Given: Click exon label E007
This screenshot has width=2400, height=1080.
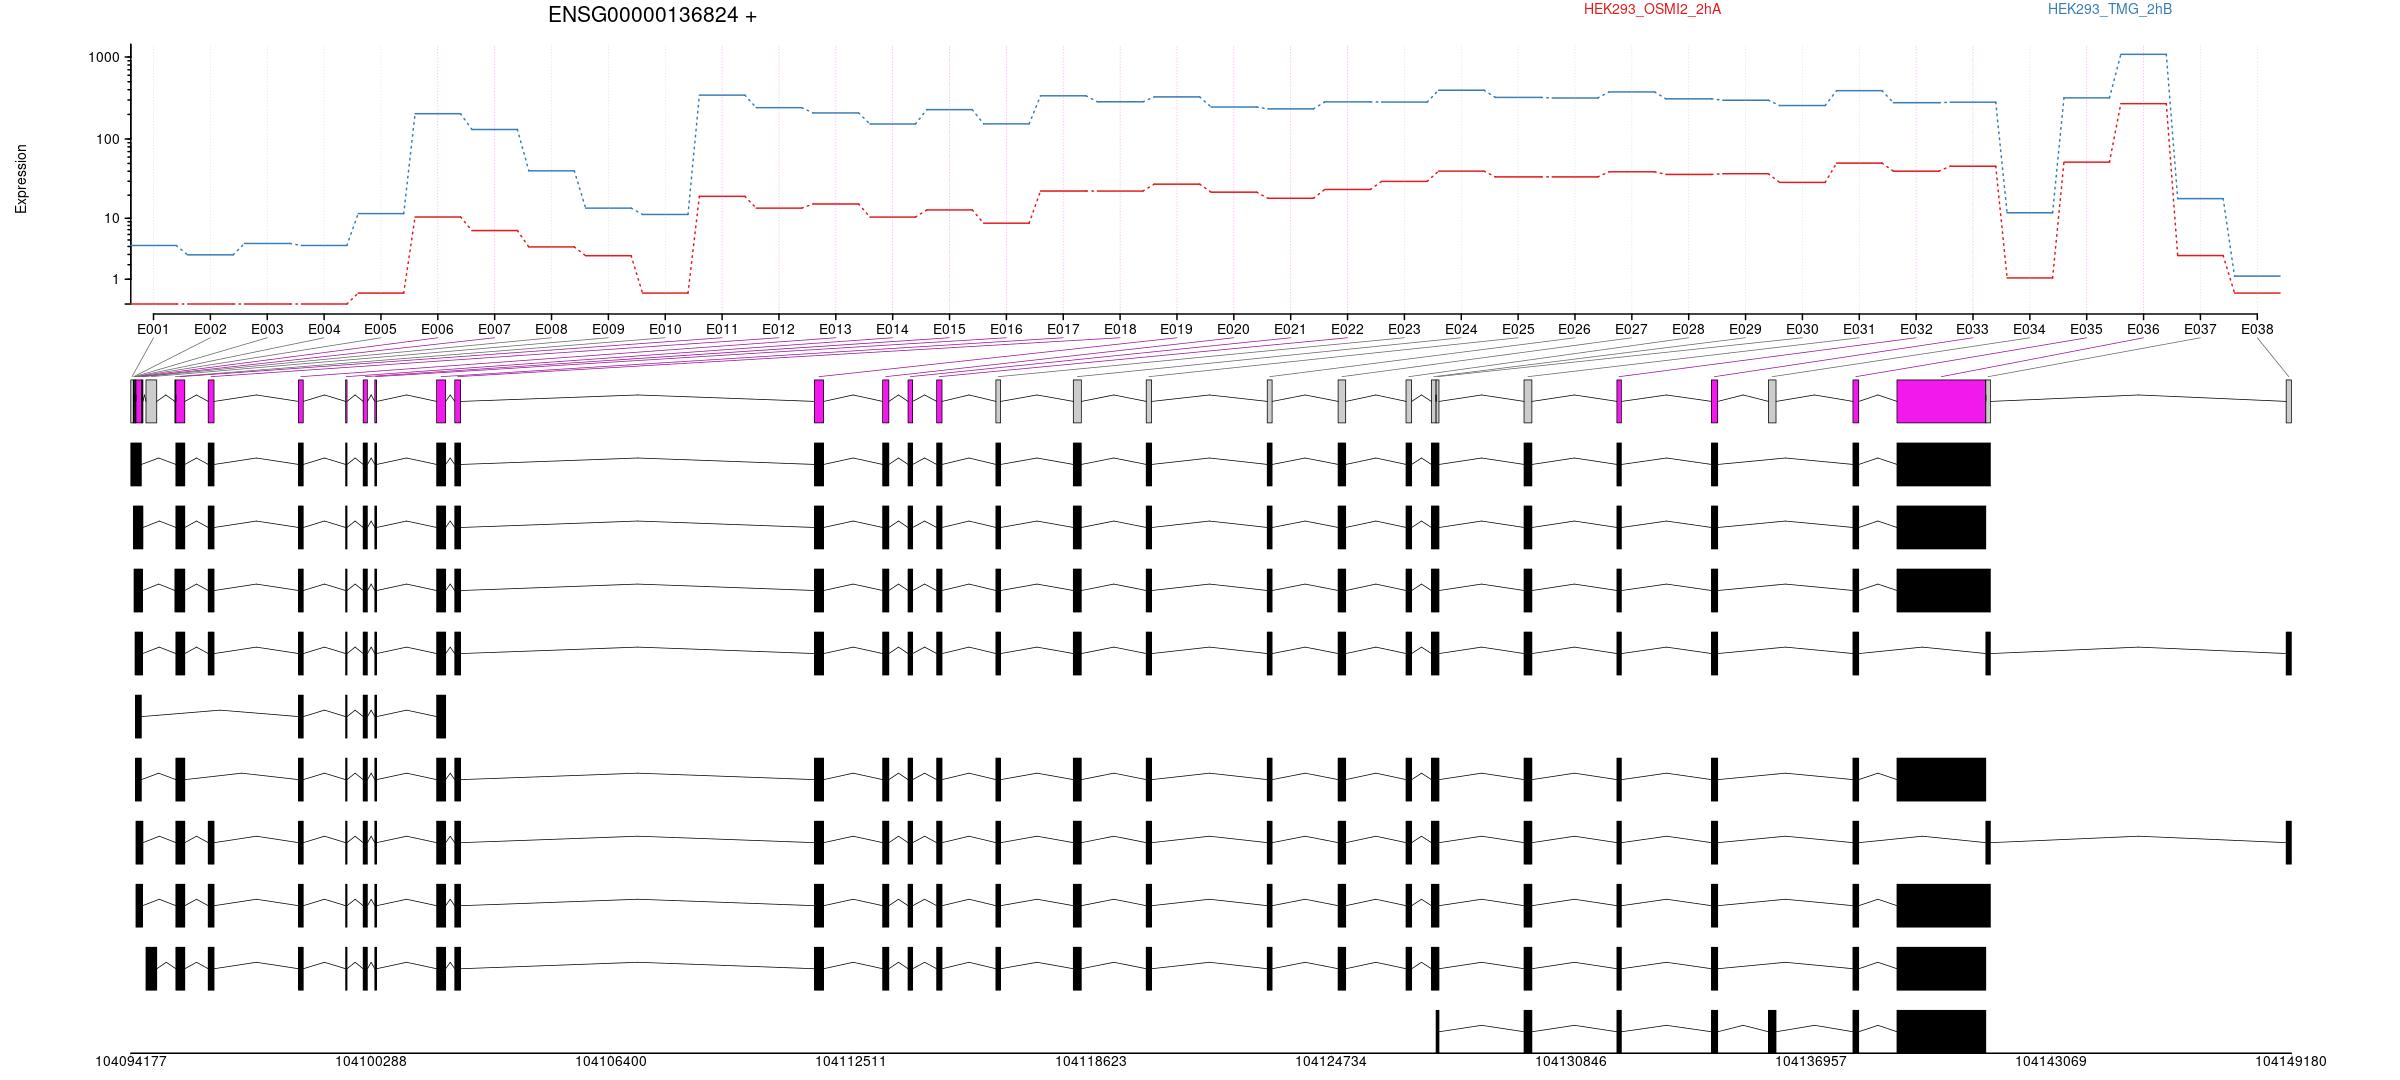Looking at the screenshot, I should [x=494, y=329].
